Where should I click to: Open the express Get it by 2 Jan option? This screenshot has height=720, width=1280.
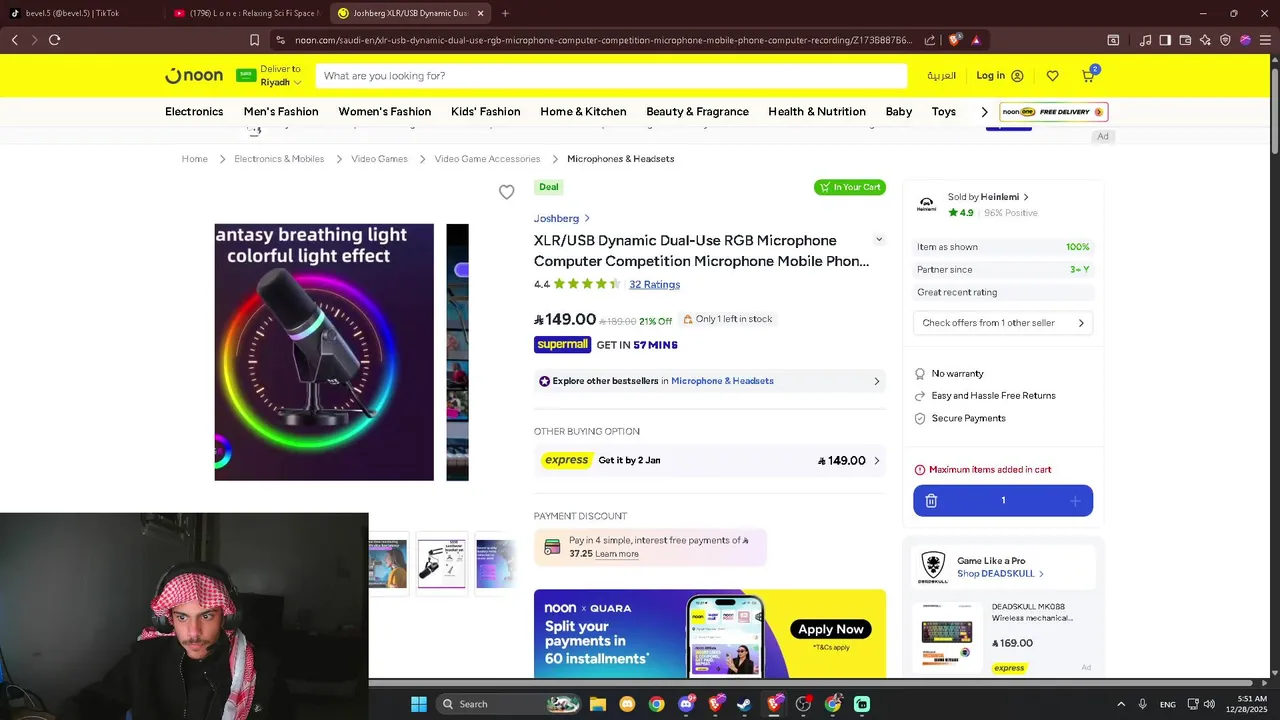coord(710,461)
